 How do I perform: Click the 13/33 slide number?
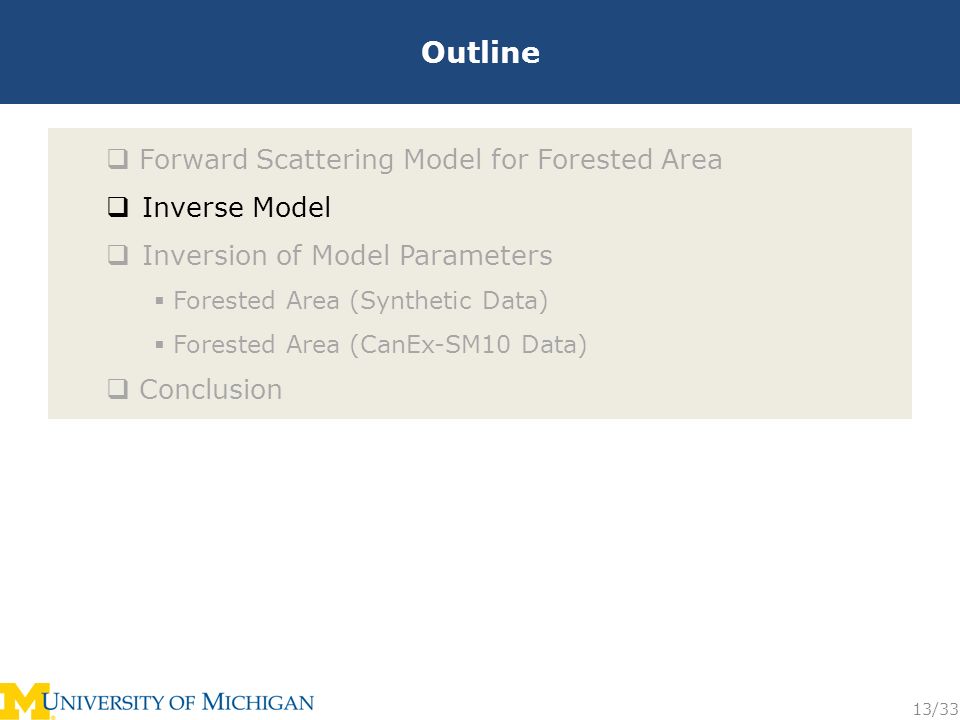point(936,710)
